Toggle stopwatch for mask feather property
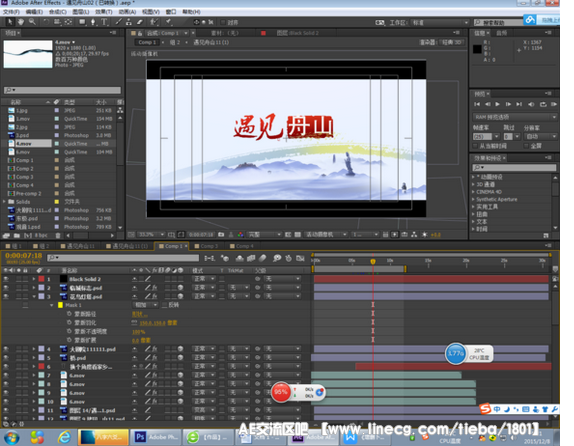The height and width of the screenshot is (446, 574). 69,323
